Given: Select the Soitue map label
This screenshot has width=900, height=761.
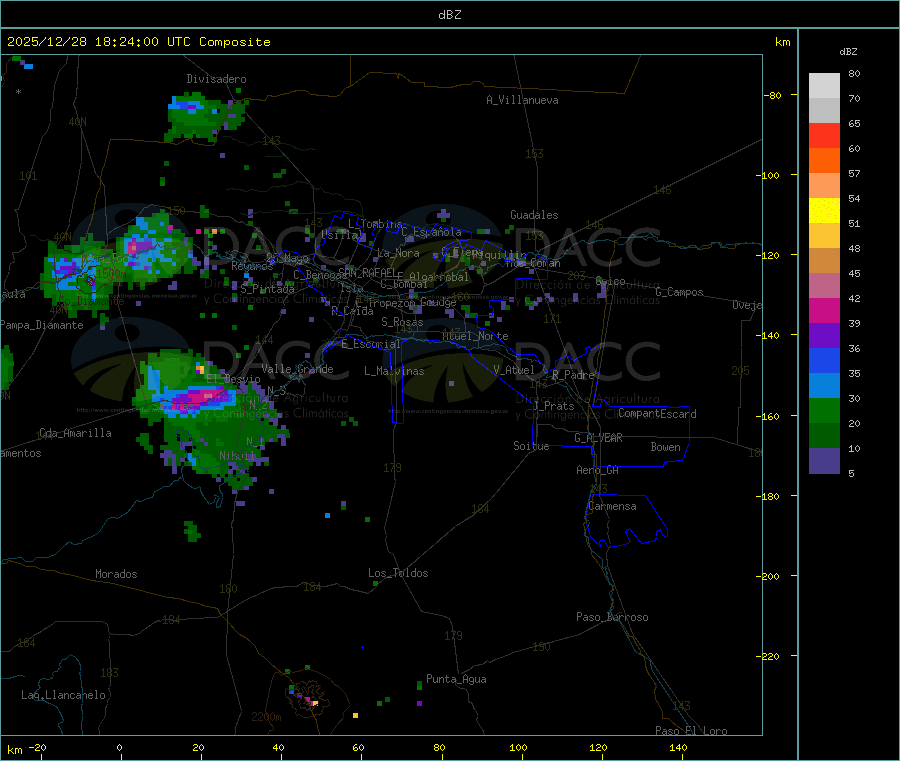Looking at the screenshot, I should coord(531,446).
